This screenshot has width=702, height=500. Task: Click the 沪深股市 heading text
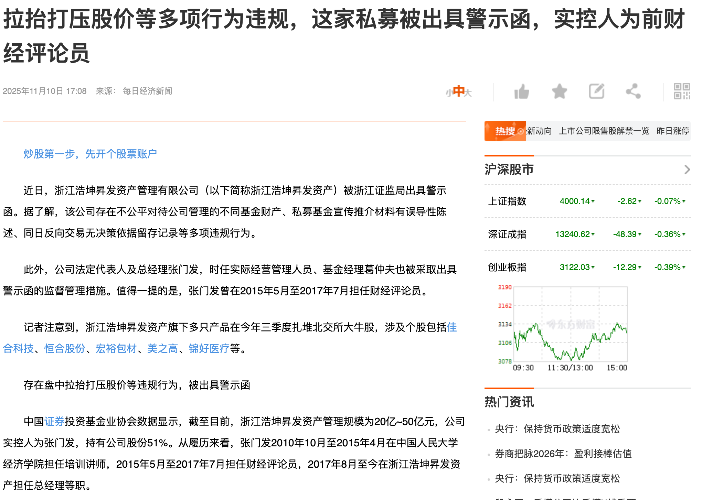coord(509,170)
